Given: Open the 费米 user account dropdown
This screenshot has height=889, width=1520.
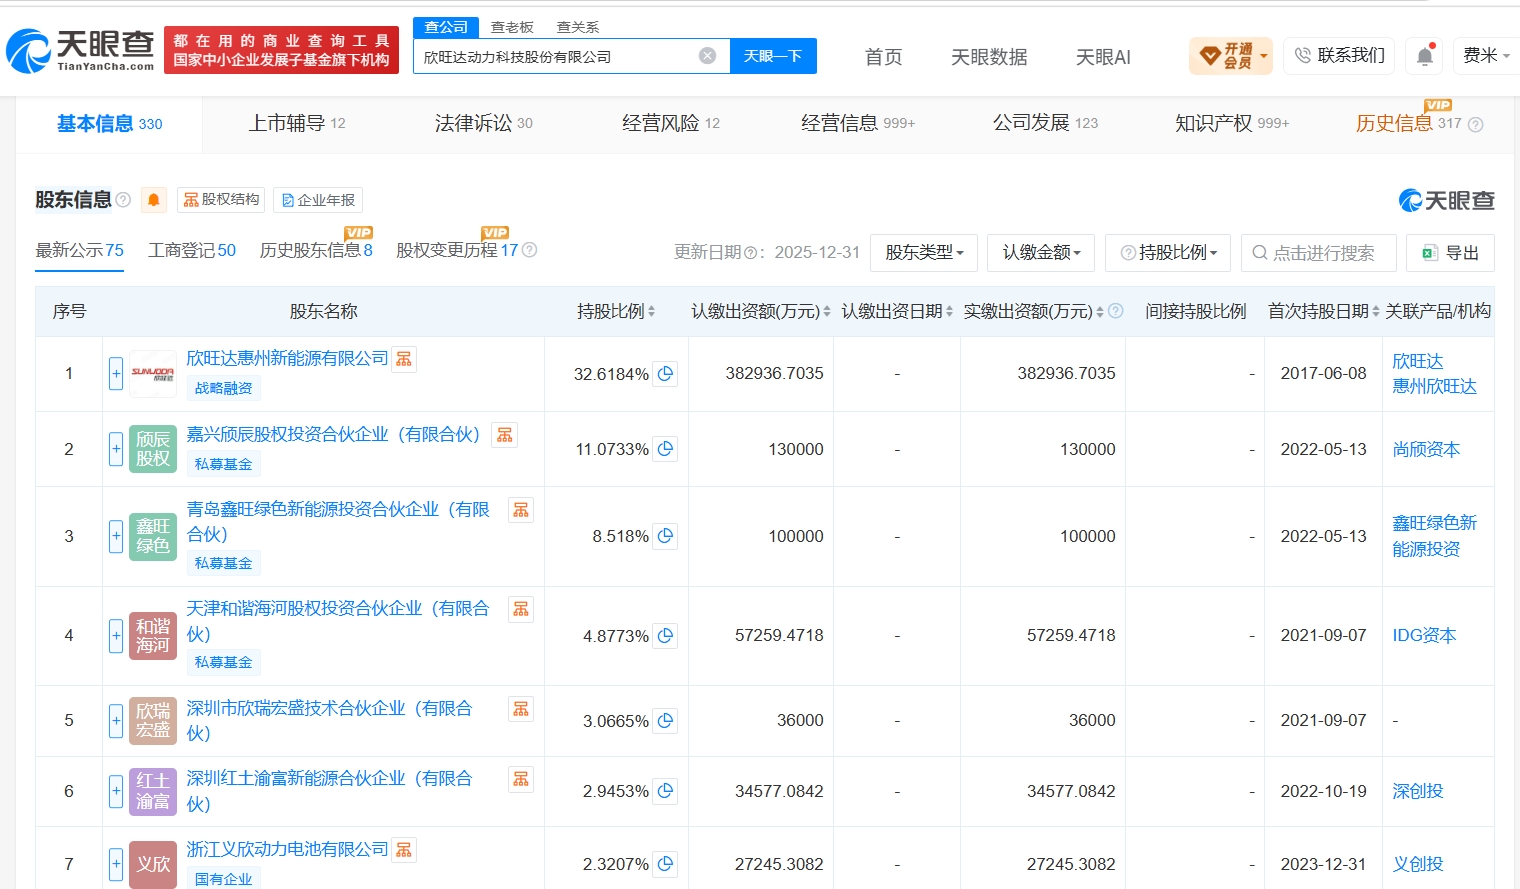Looking at the screenshot, I should point(1485,56).
